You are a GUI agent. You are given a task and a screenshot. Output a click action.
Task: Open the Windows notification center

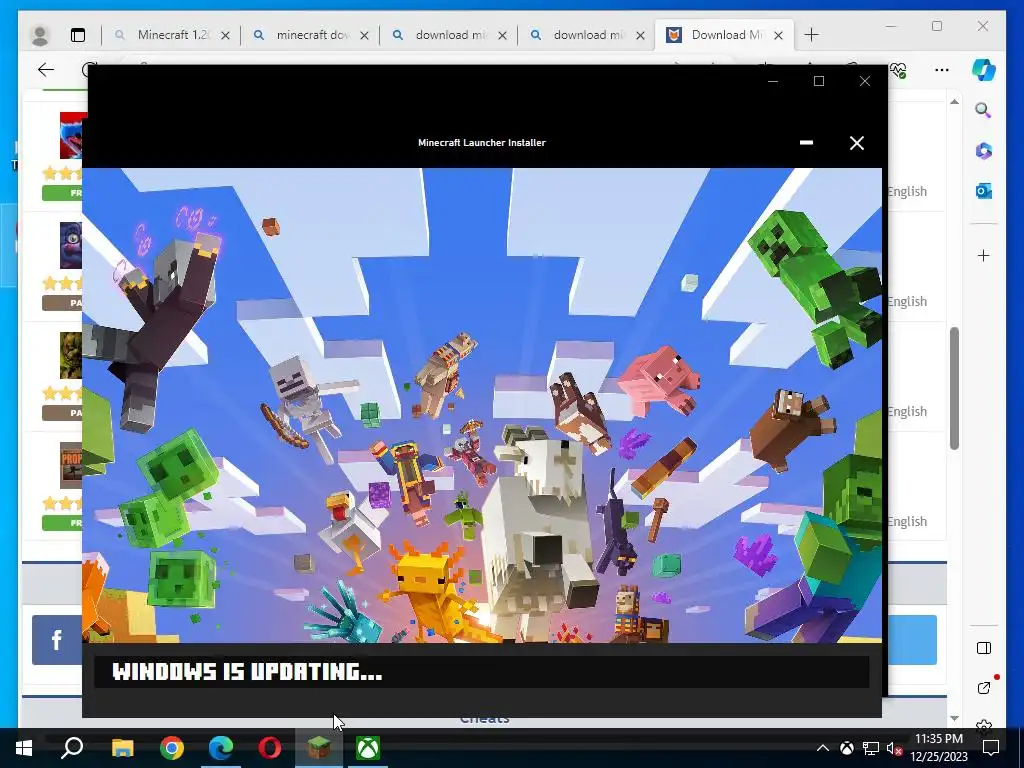(991, 748)
